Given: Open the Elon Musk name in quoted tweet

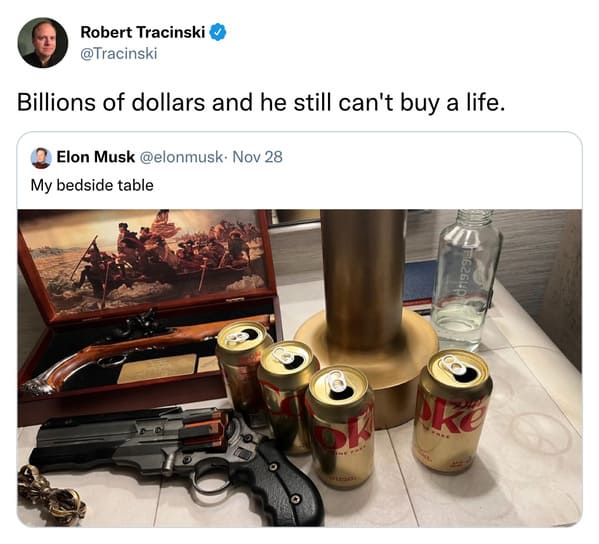Looking at the screenshot, I should (x=96, y=157).
